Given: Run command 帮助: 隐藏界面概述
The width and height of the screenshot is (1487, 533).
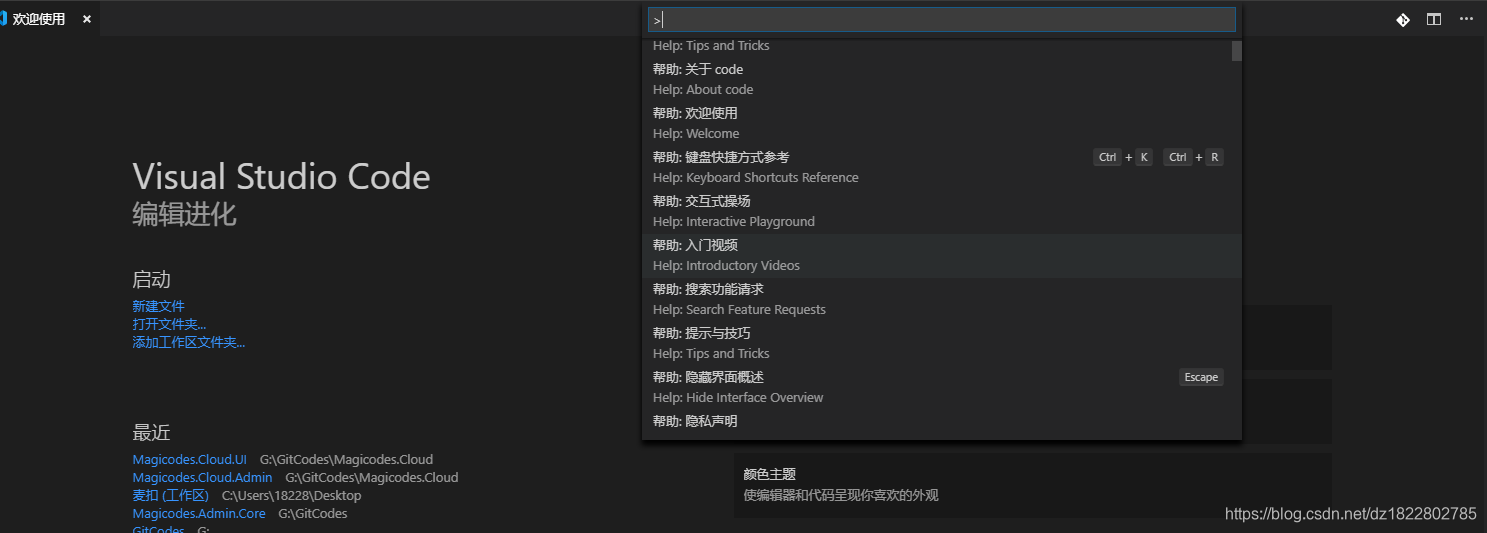Looking at the screenshot, I should (942, 387).
